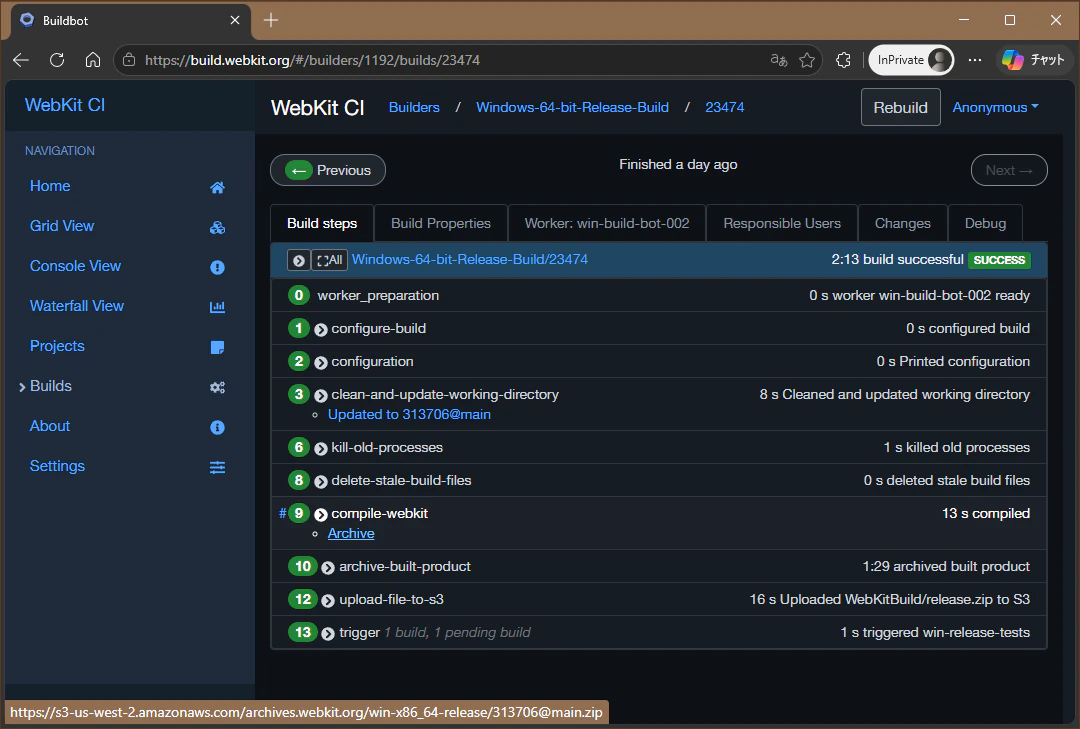This screenshot has height=729, width=1080.
Task: Open the Console View navigation link
Action: pos(75,266)
